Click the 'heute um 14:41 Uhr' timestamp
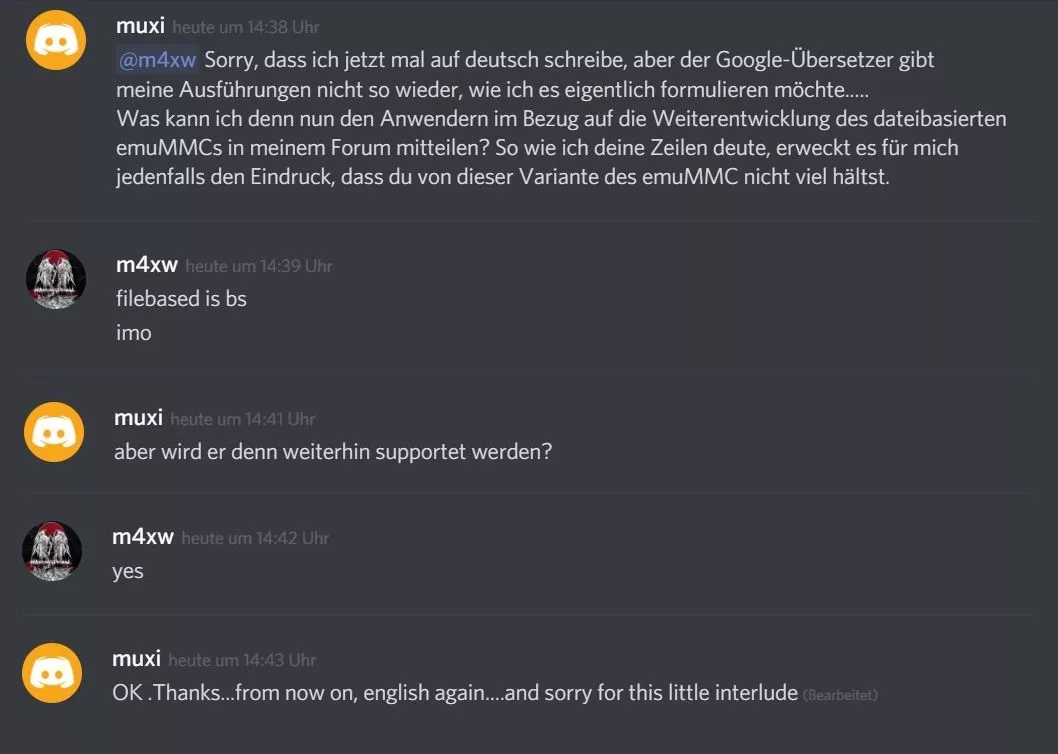Image resolution: width=1058 pixels, height=754 pixels. coord(243,419)
